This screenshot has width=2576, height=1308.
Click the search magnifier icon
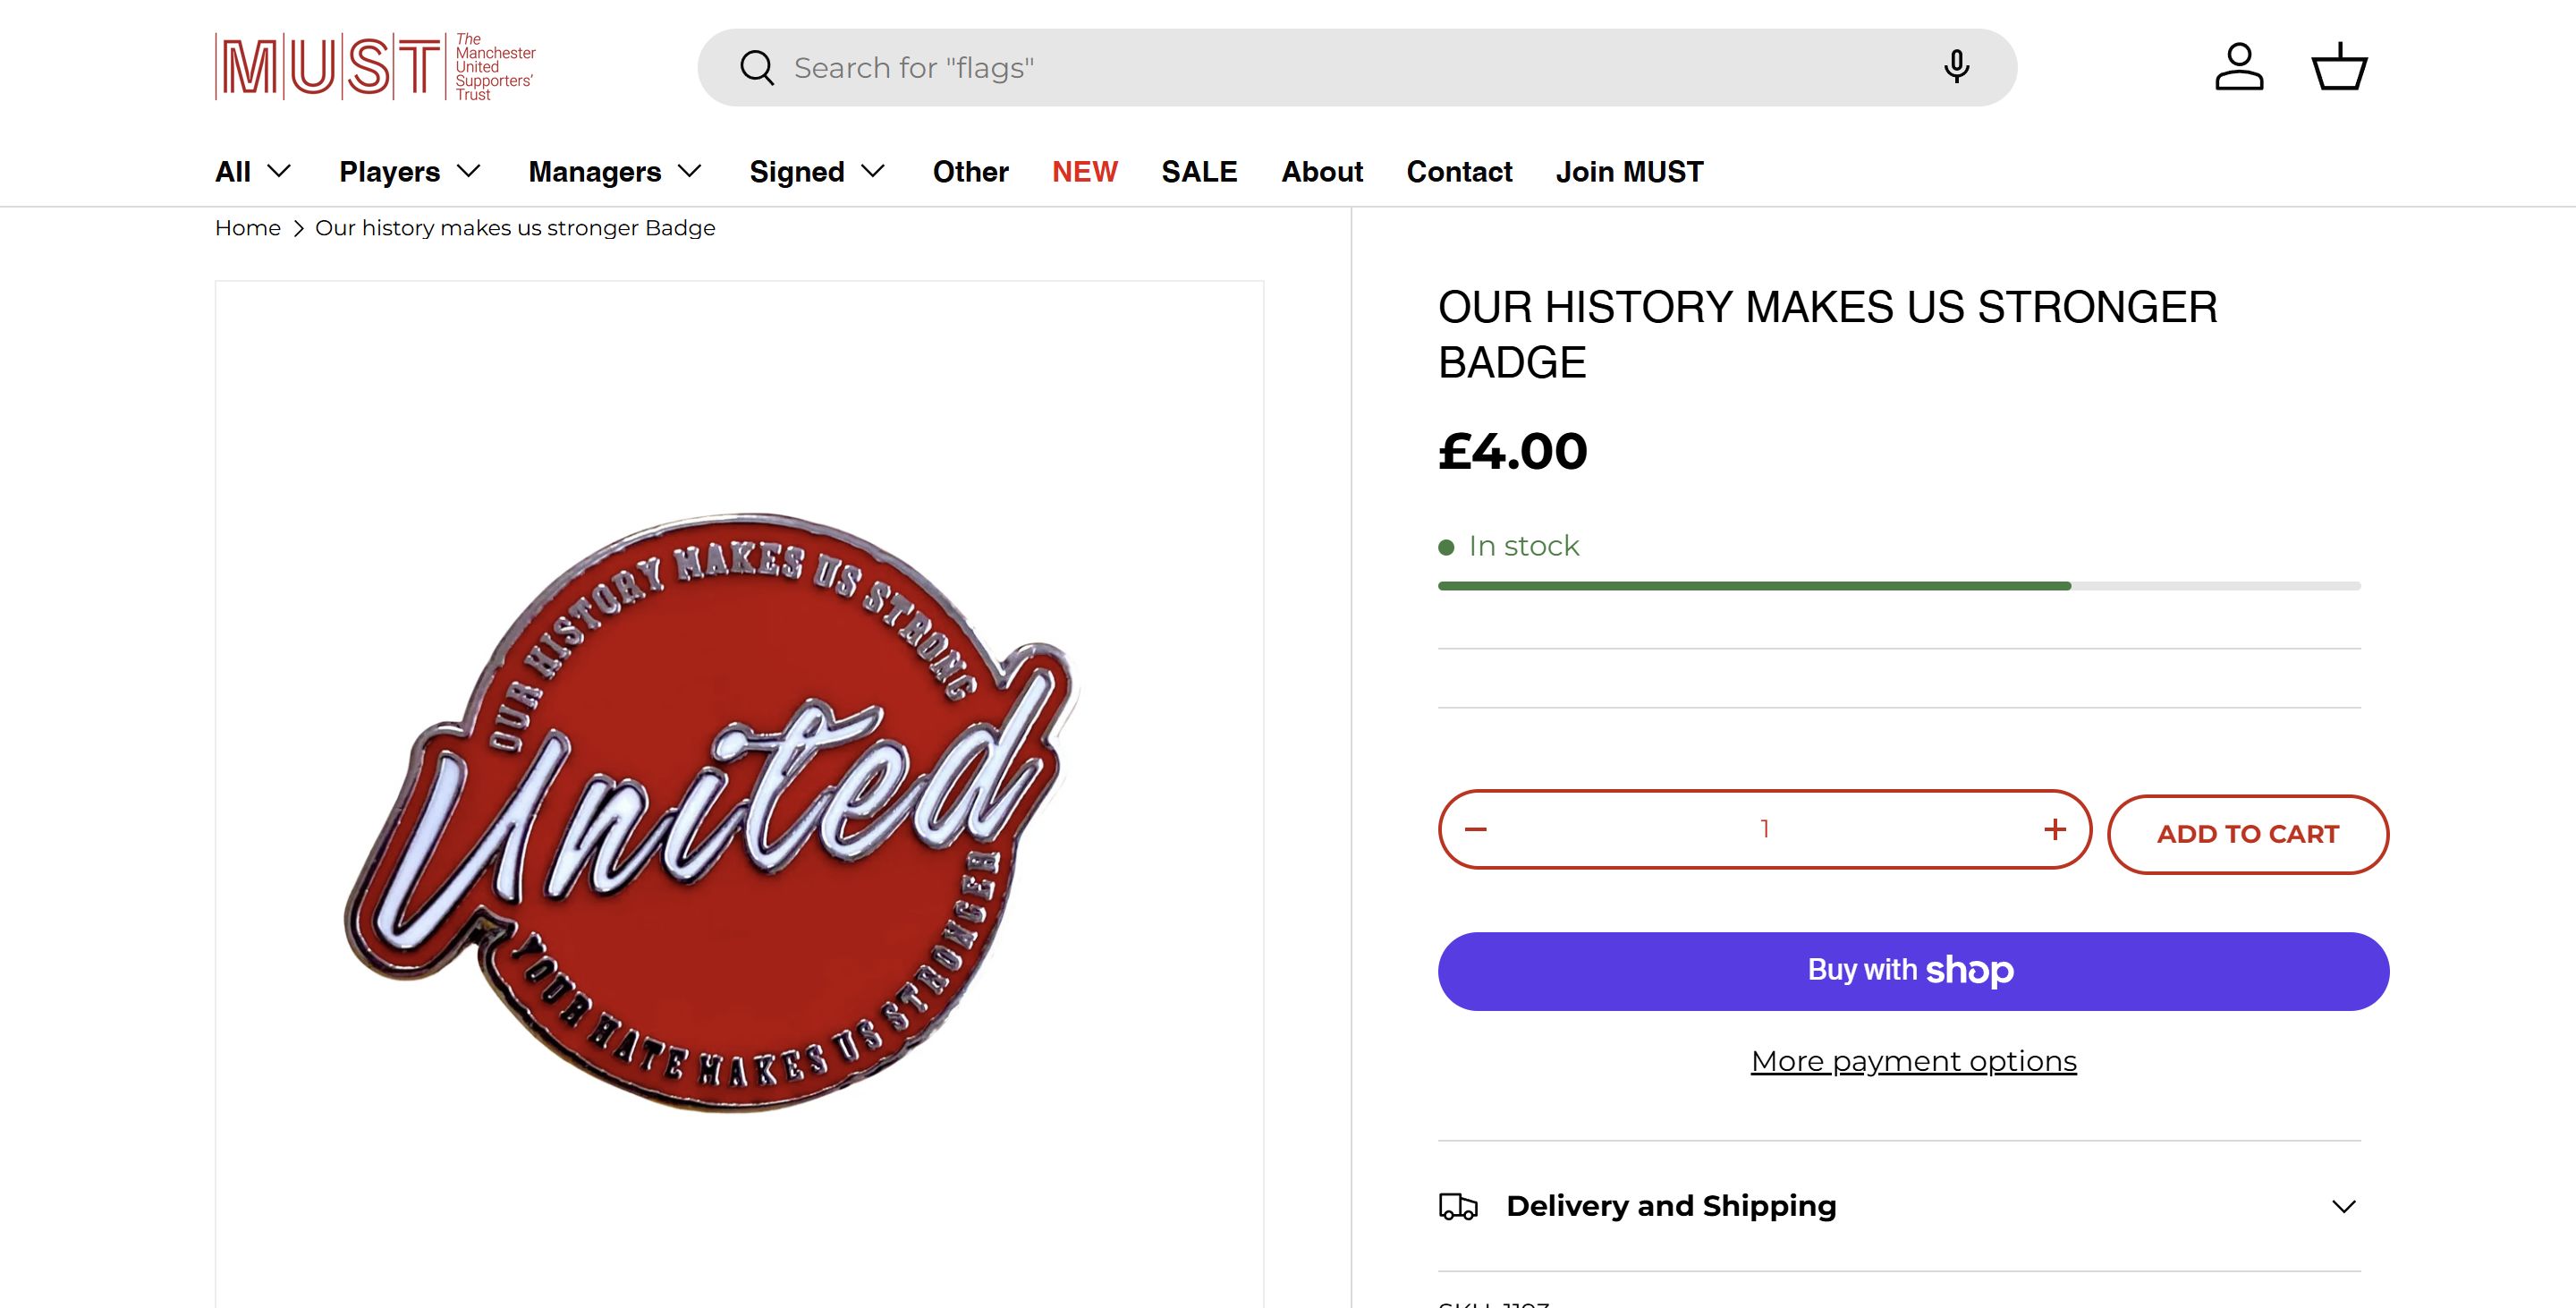click(x=757, y=68)
